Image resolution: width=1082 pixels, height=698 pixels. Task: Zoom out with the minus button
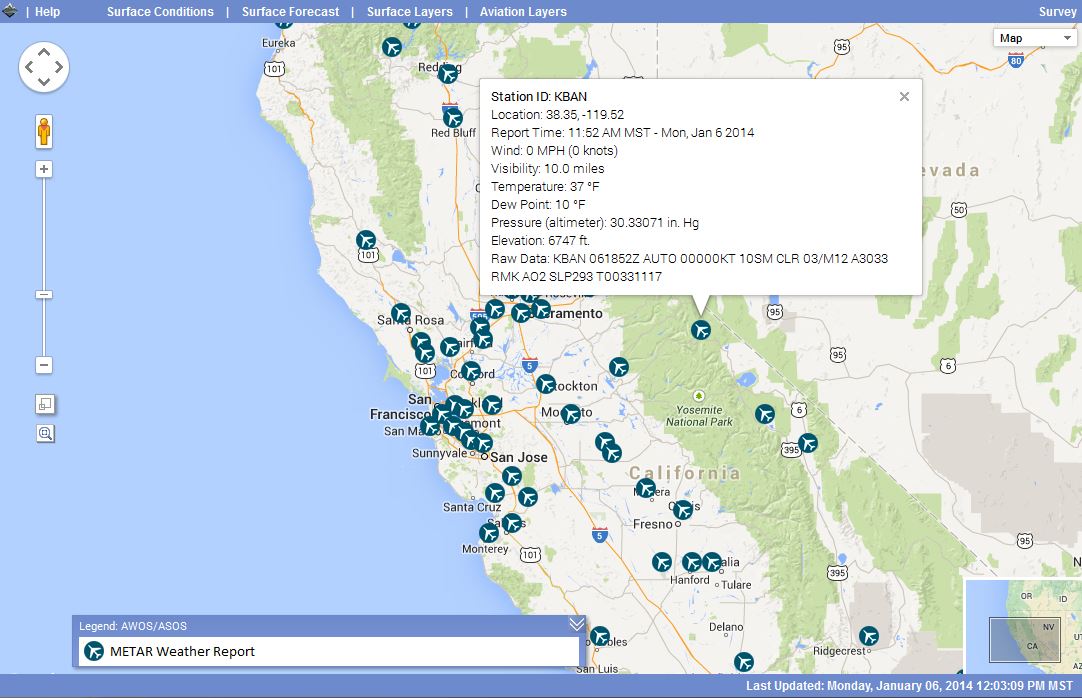coord(44,365)
